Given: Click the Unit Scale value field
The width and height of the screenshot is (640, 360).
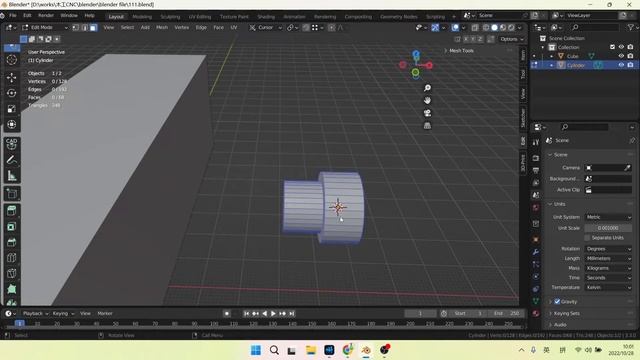Looking at the screenshot, I should click(x=608, y=228).
